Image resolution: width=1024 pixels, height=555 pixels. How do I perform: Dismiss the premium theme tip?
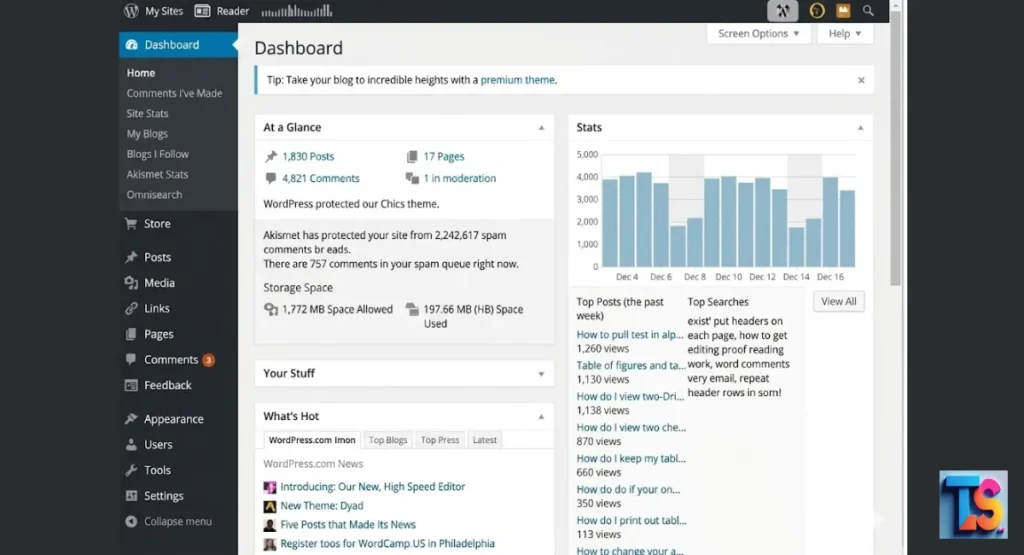(x=861, y=80)
